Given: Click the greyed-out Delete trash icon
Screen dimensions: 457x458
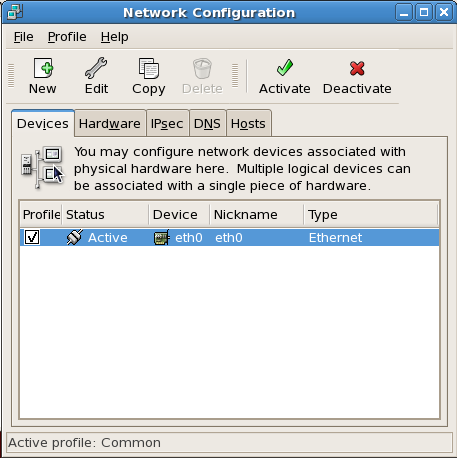Looking at the screenshot, I should [202, 68].
